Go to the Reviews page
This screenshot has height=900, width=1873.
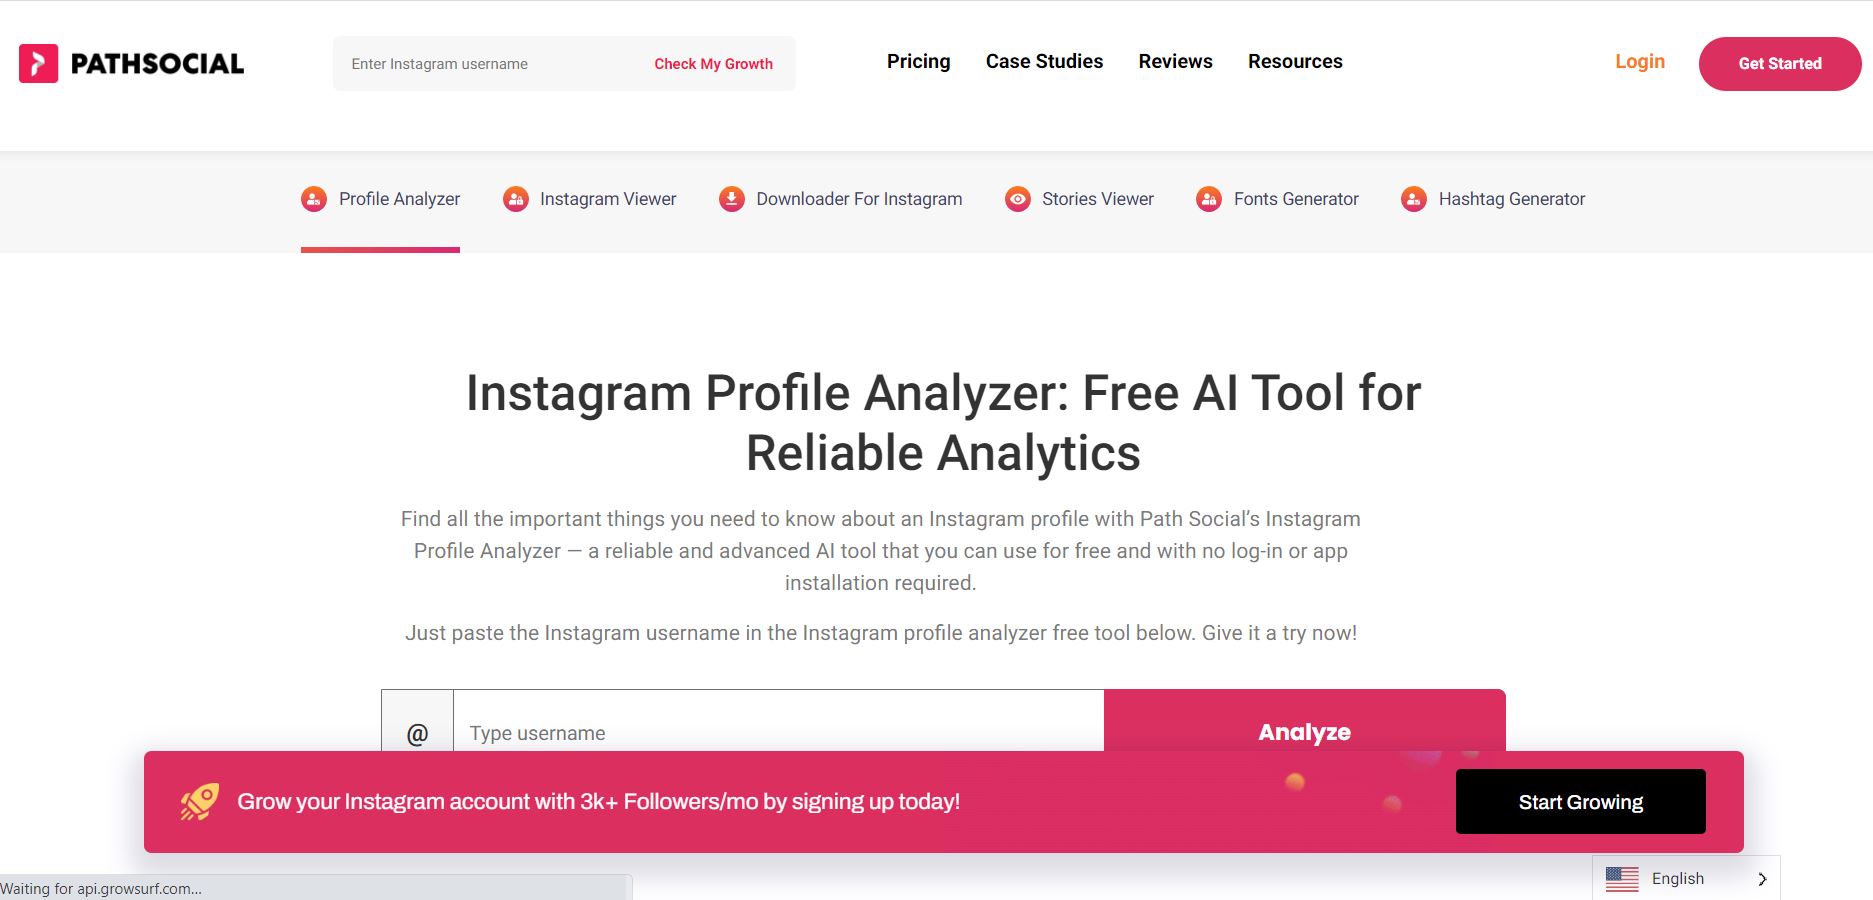1175,62
